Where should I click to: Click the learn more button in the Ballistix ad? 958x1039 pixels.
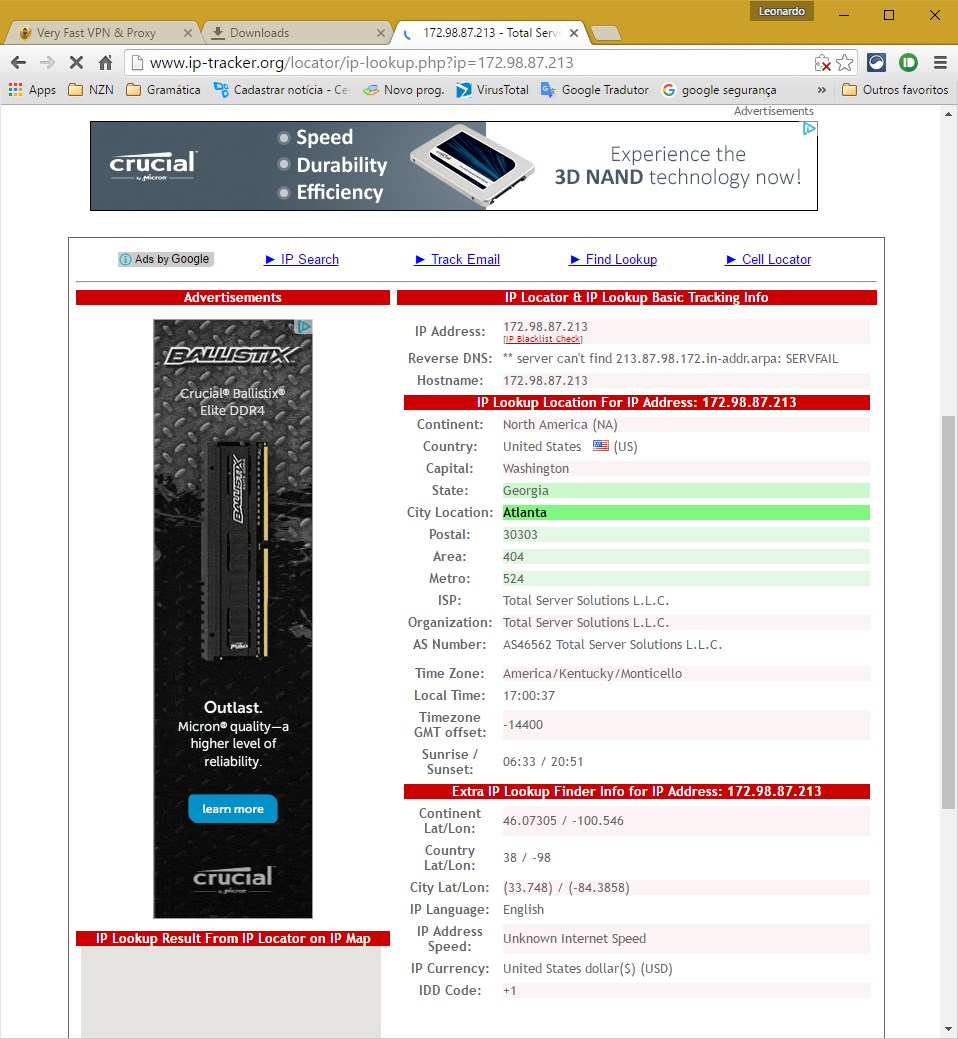pyautogui.click(x=233, y=809)
